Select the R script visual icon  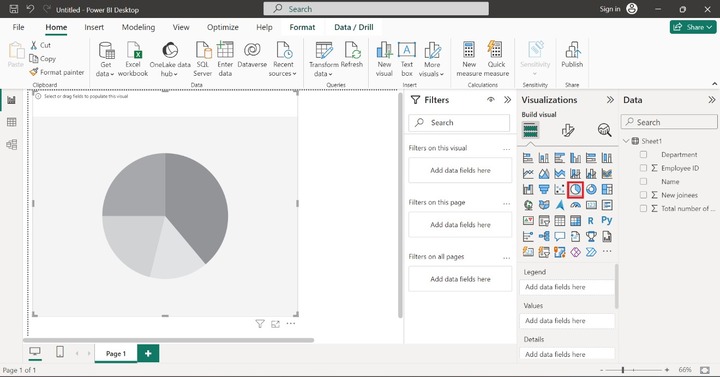pyautogui.click(x=591, y=221)
